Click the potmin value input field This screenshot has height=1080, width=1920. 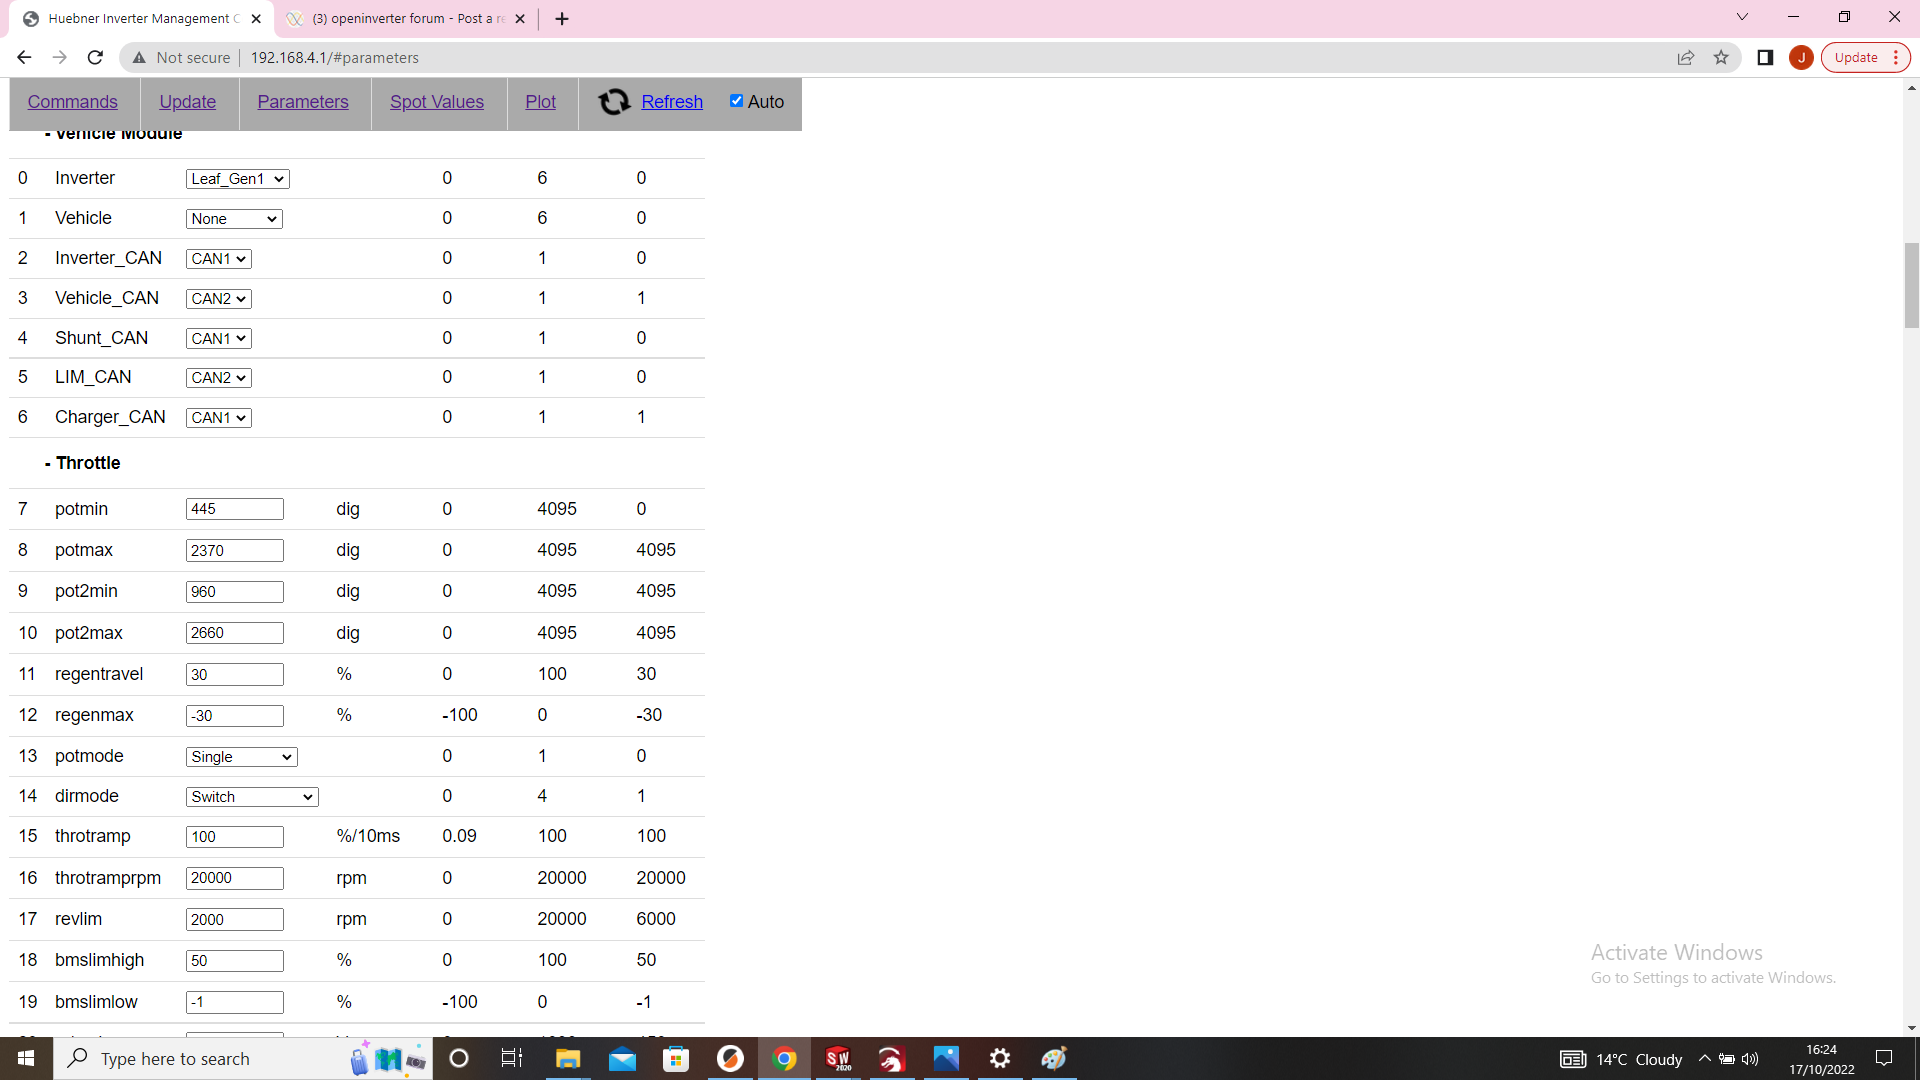[x=234, y=509]
